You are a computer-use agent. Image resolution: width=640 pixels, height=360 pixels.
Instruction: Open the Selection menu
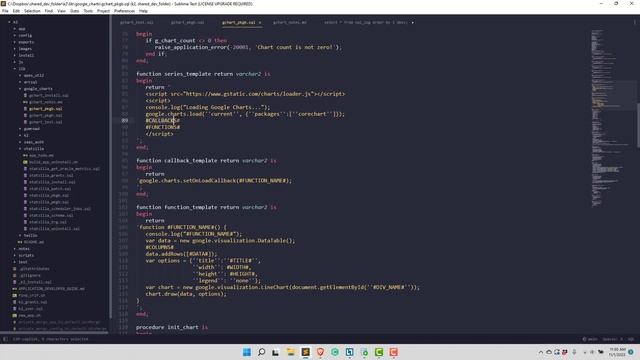pyautogui.click(x=32, y=11)
